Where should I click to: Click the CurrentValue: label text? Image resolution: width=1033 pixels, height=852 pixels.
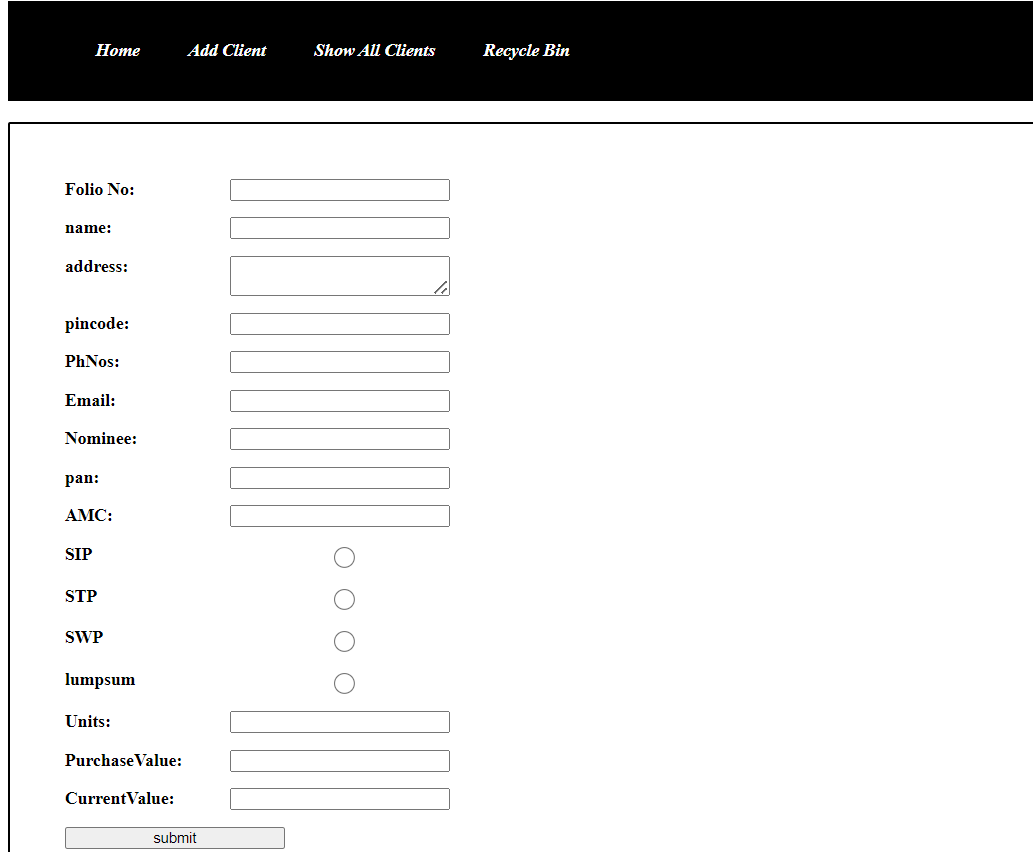119,799
